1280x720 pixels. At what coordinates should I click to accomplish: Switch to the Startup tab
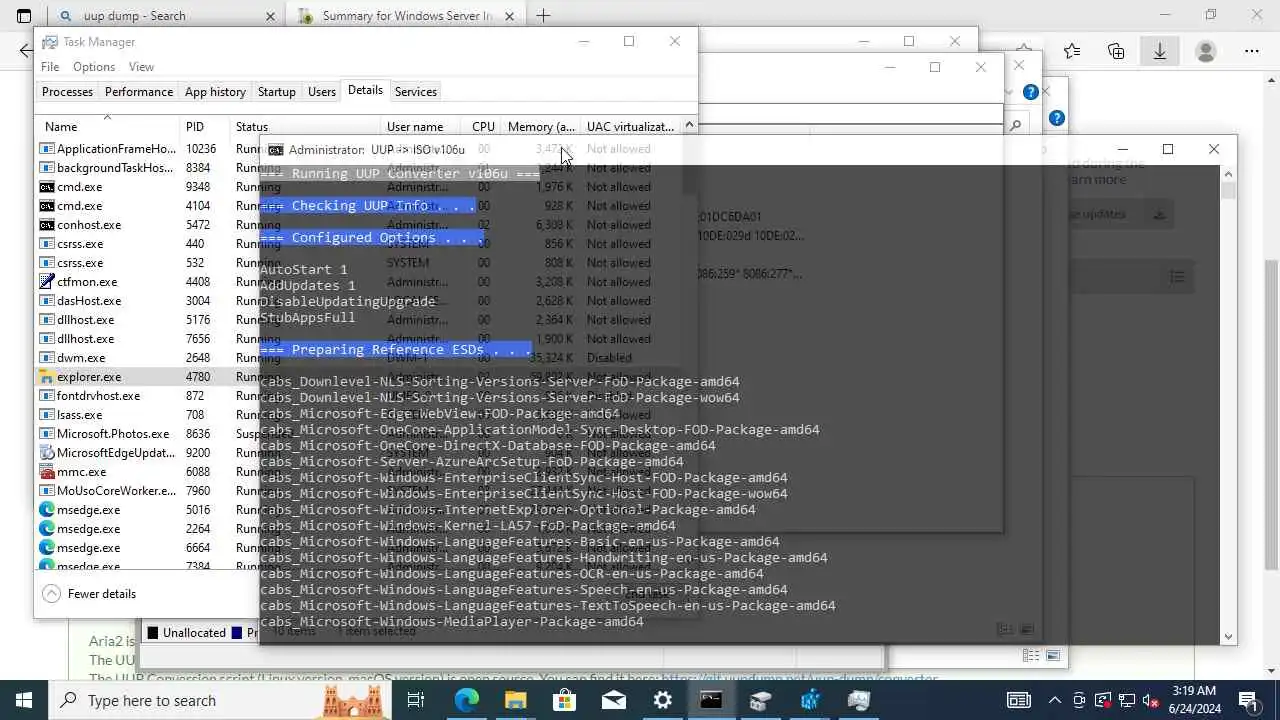pyautogui.click(x=277, y=91)
